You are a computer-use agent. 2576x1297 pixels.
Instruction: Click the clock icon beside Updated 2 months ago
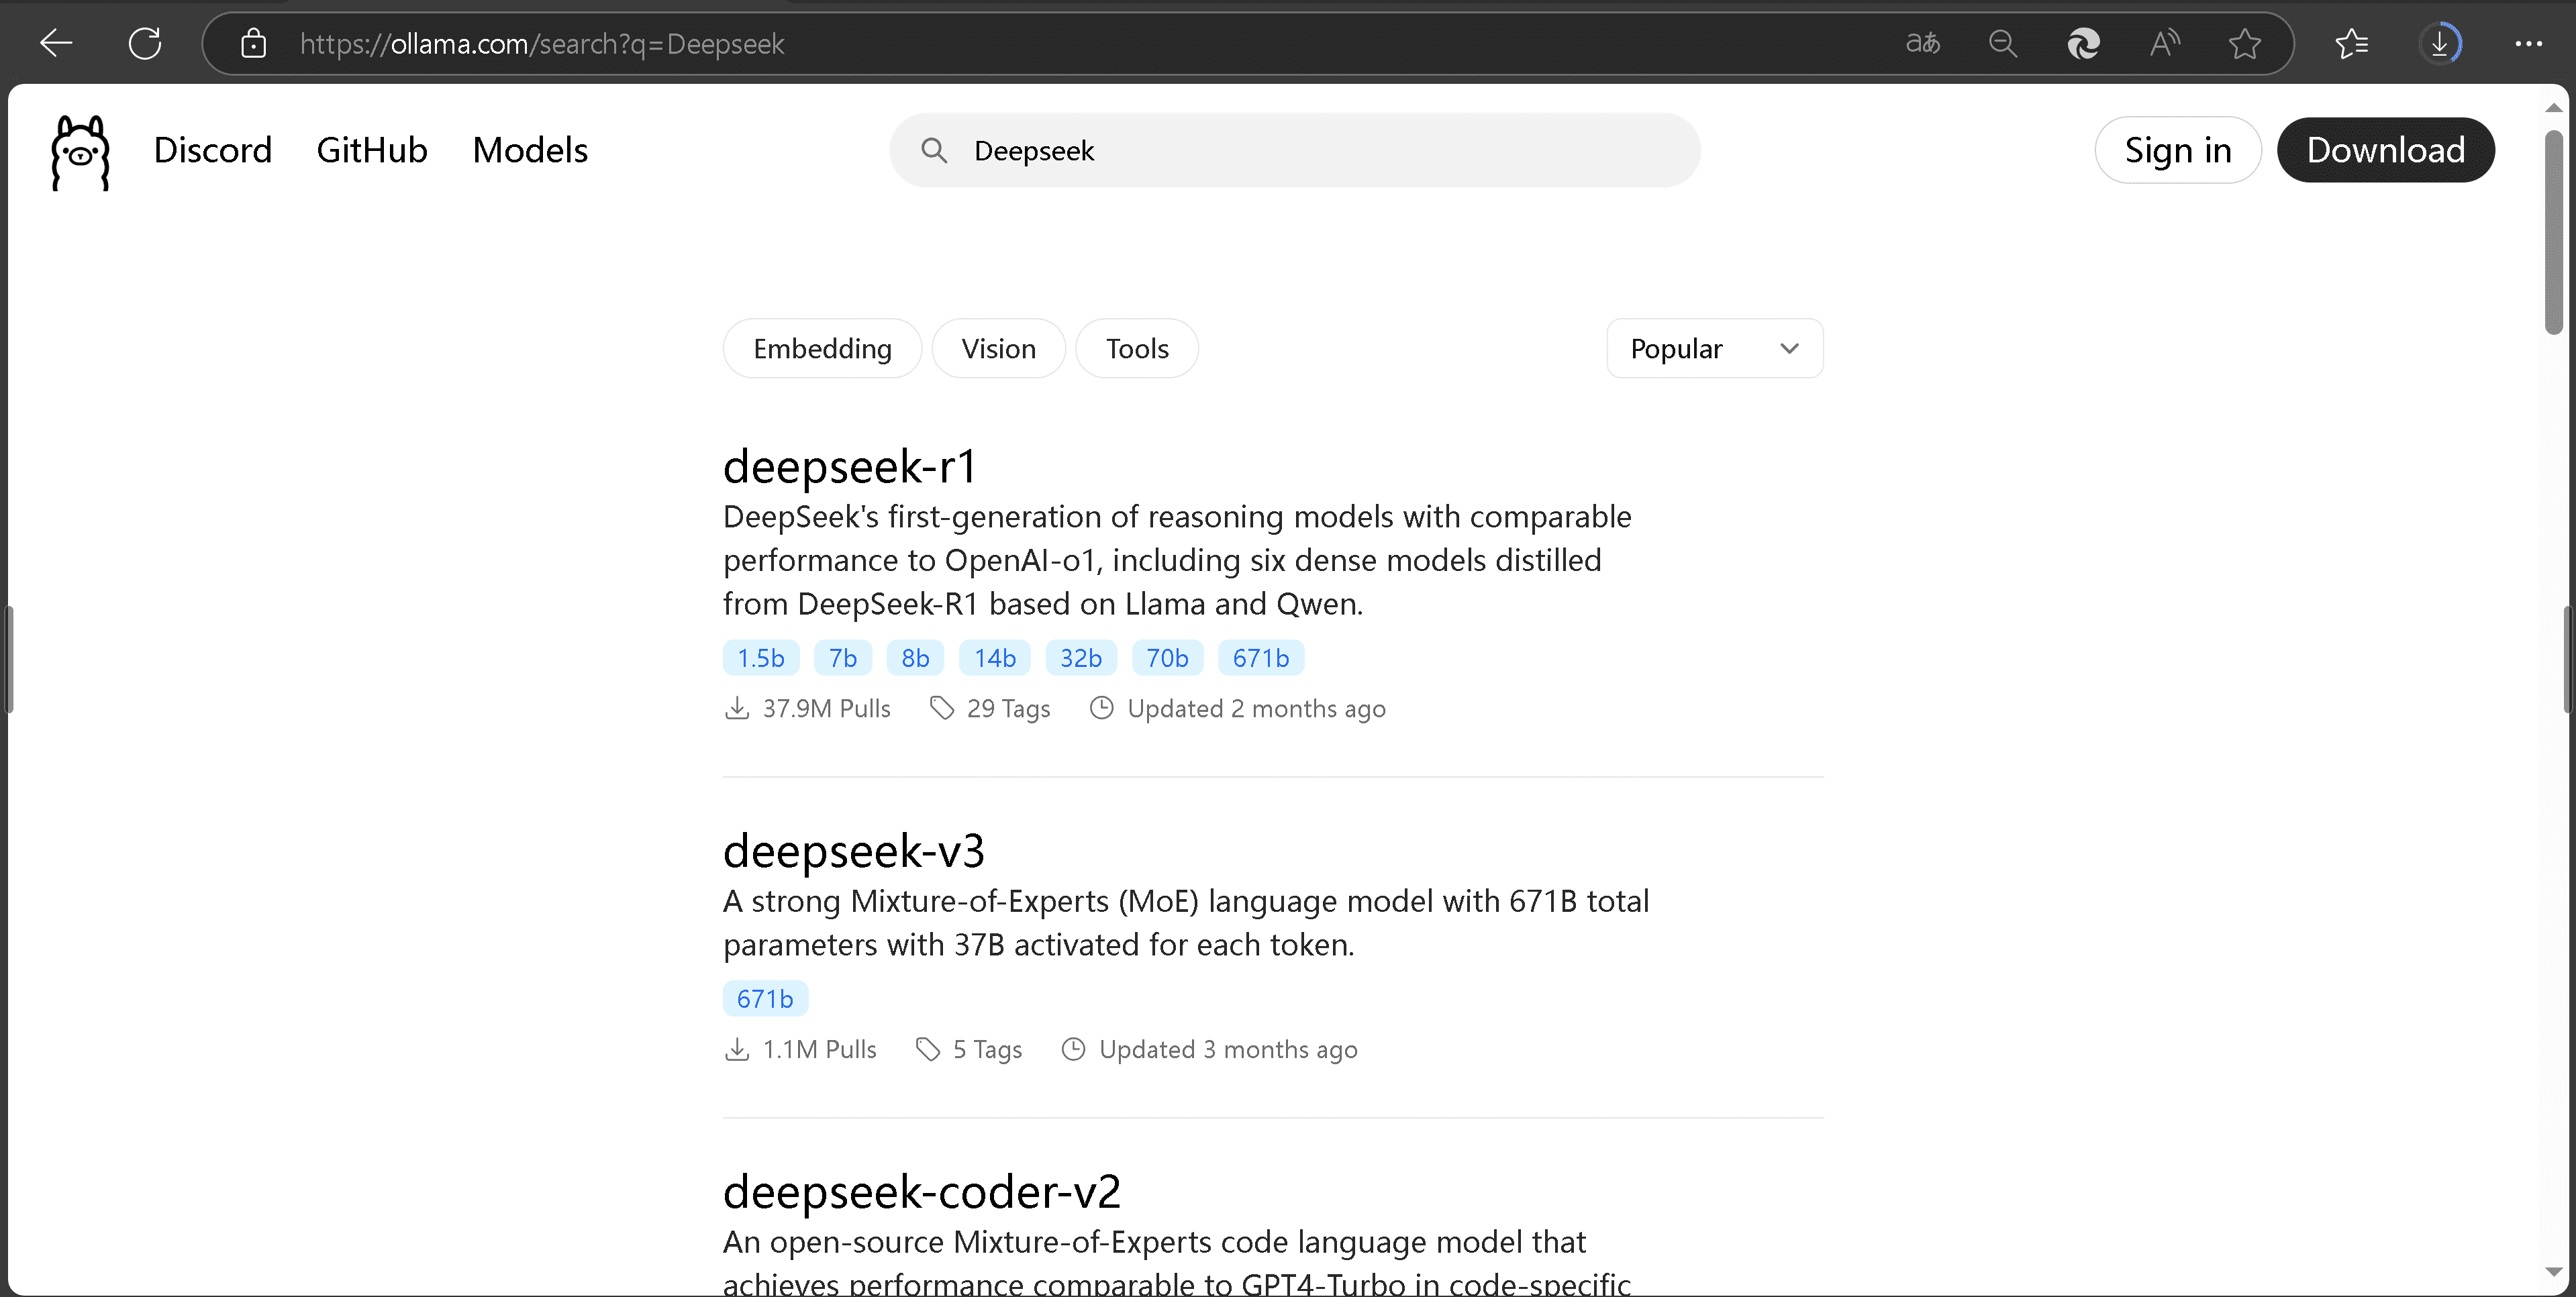tap(1102, 708)
